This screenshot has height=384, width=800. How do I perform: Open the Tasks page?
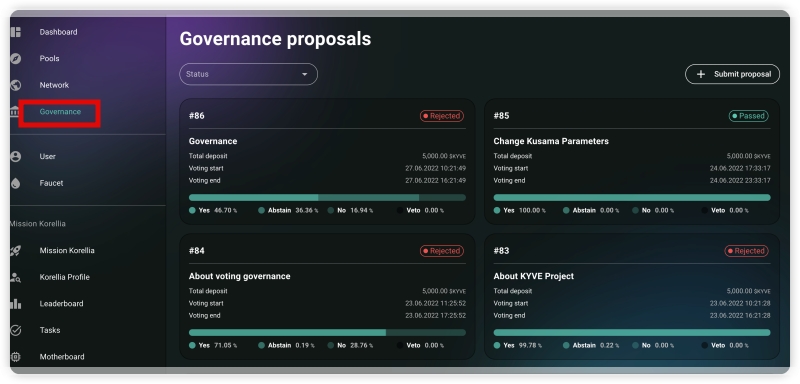click(50, 330)
